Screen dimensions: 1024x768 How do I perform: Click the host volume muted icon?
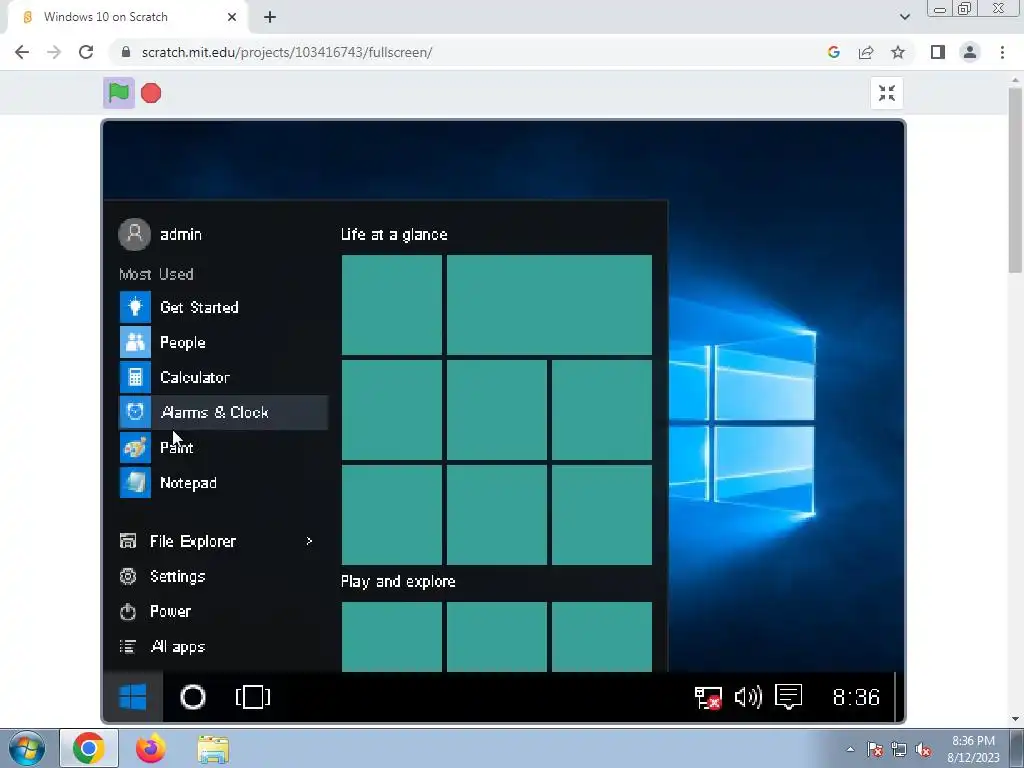coord(923,750)
